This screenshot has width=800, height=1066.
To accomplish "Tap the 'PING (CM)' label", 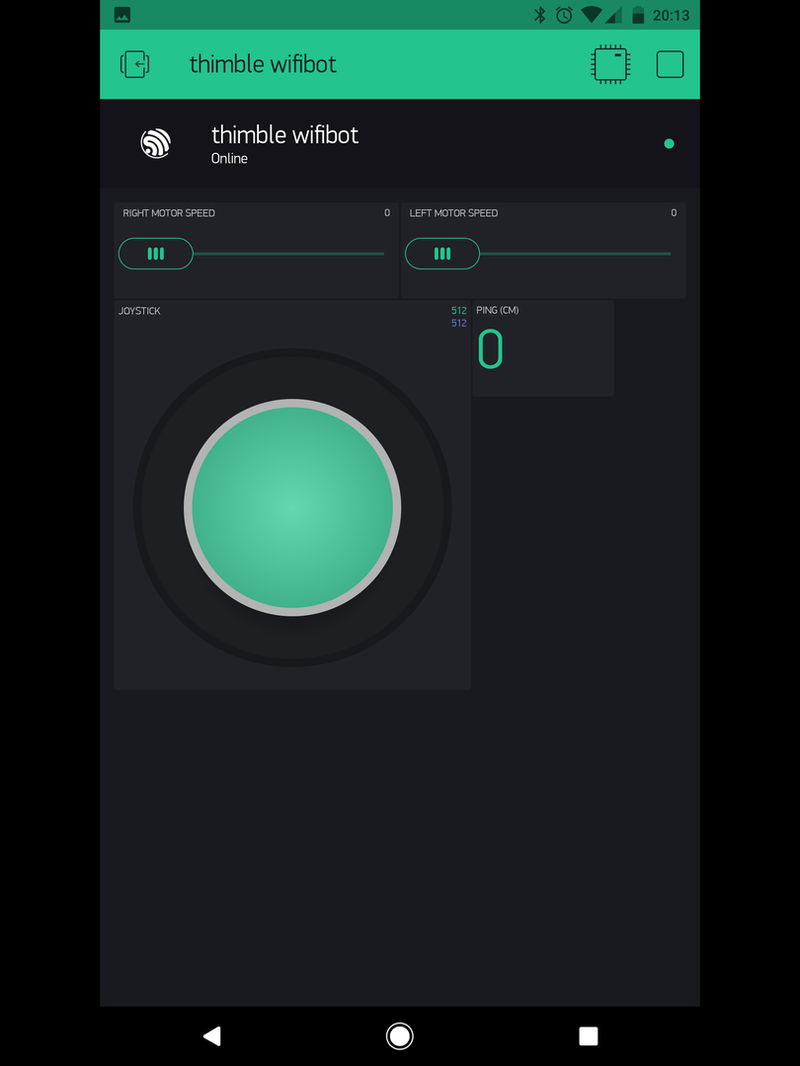I will click(498, 310).
